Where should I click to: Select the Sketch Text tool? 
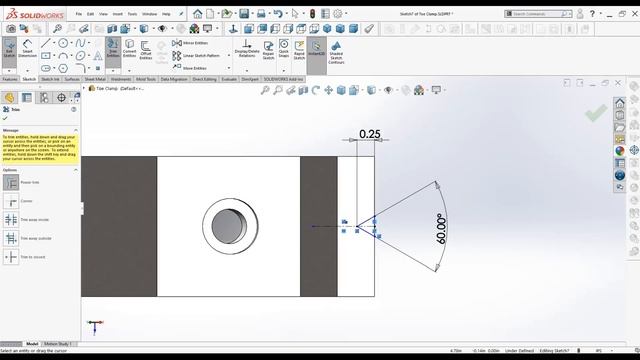click(x=98, y=56)
